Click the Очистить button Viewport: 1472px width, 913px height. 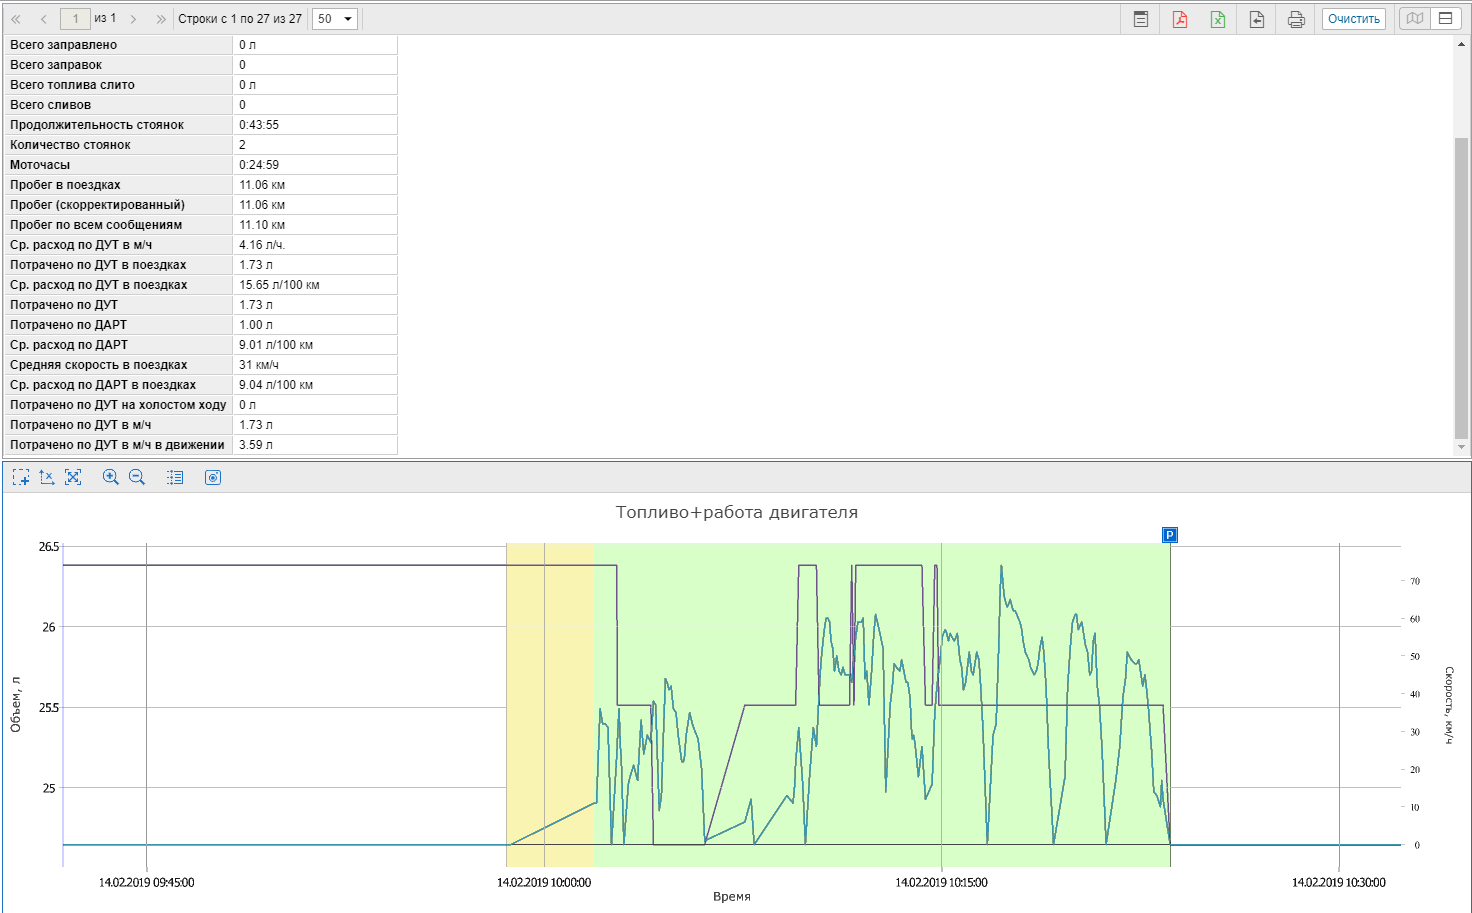tap(1353, 19)
